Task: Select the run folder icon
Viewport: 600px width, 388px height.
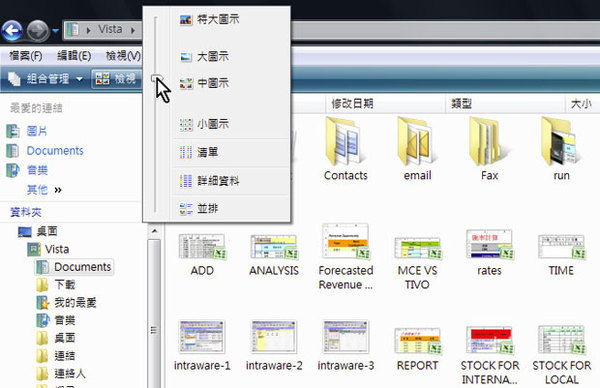Action: pyautogui.click(x=561, y=149)
